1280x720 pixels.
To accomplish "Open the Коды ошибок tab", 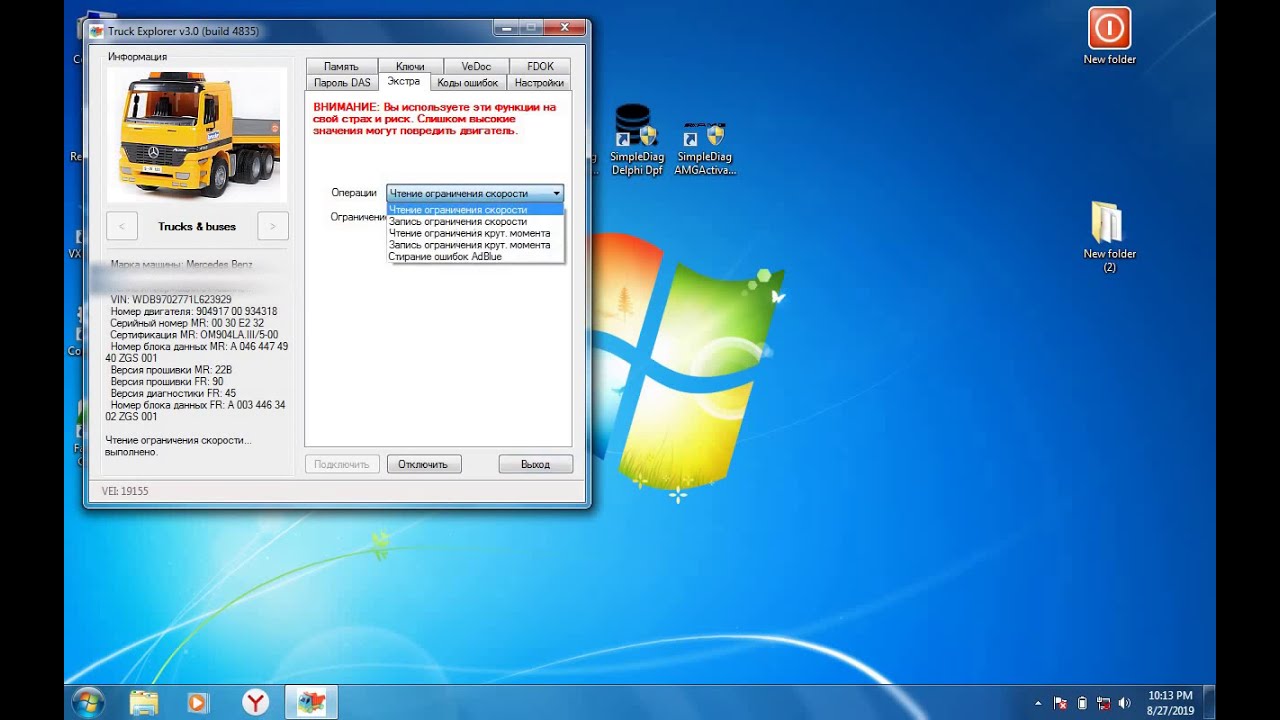I will click(x=468, y=83).
